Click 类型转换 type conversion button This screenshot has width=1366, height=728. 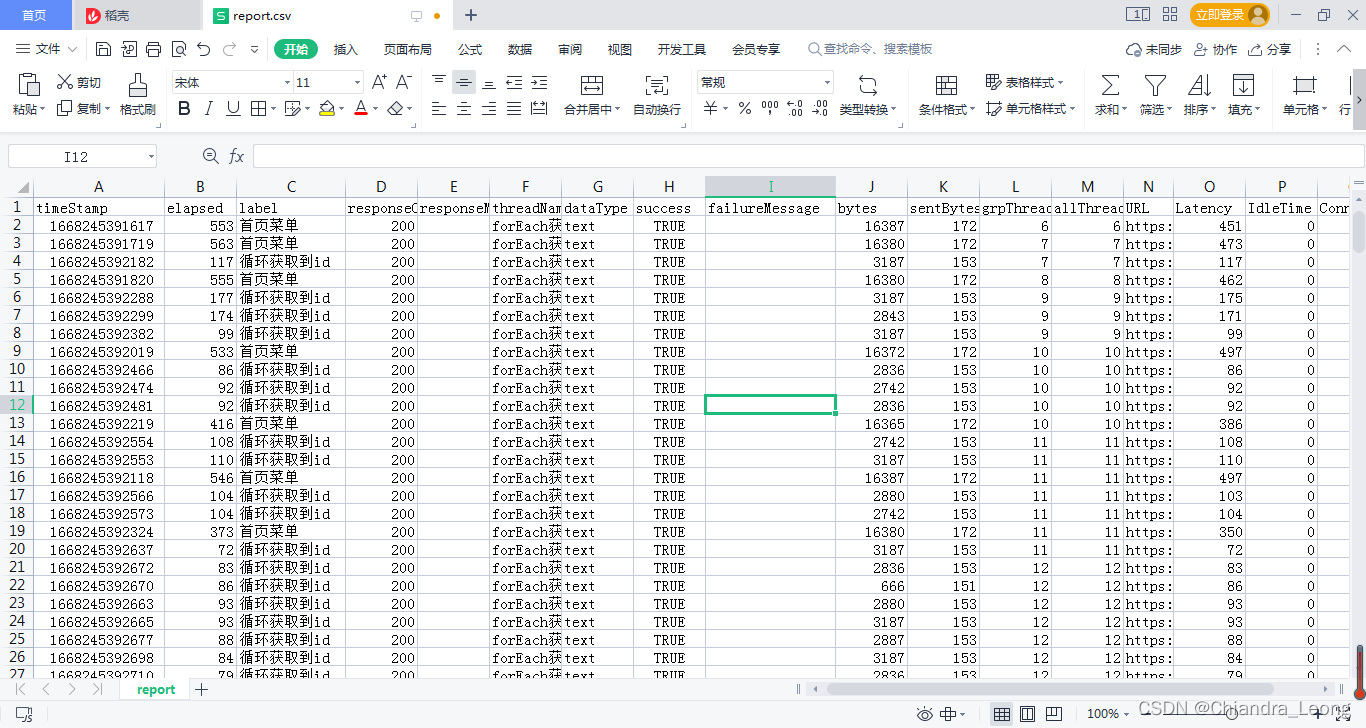pyautogui.click(x=867, y=95)
